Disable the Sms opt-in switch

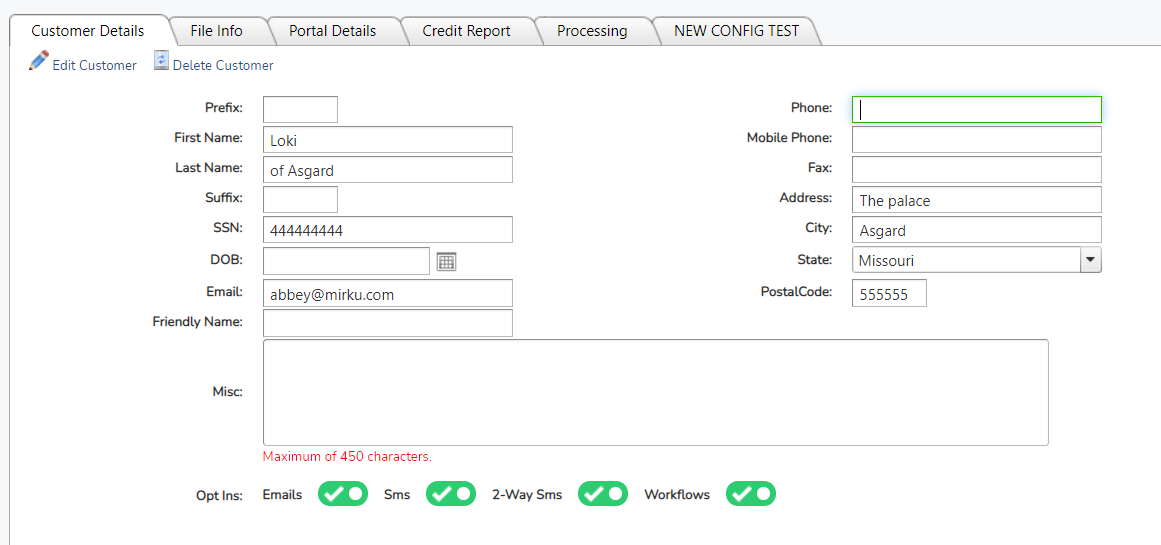(x=450, y=494)
